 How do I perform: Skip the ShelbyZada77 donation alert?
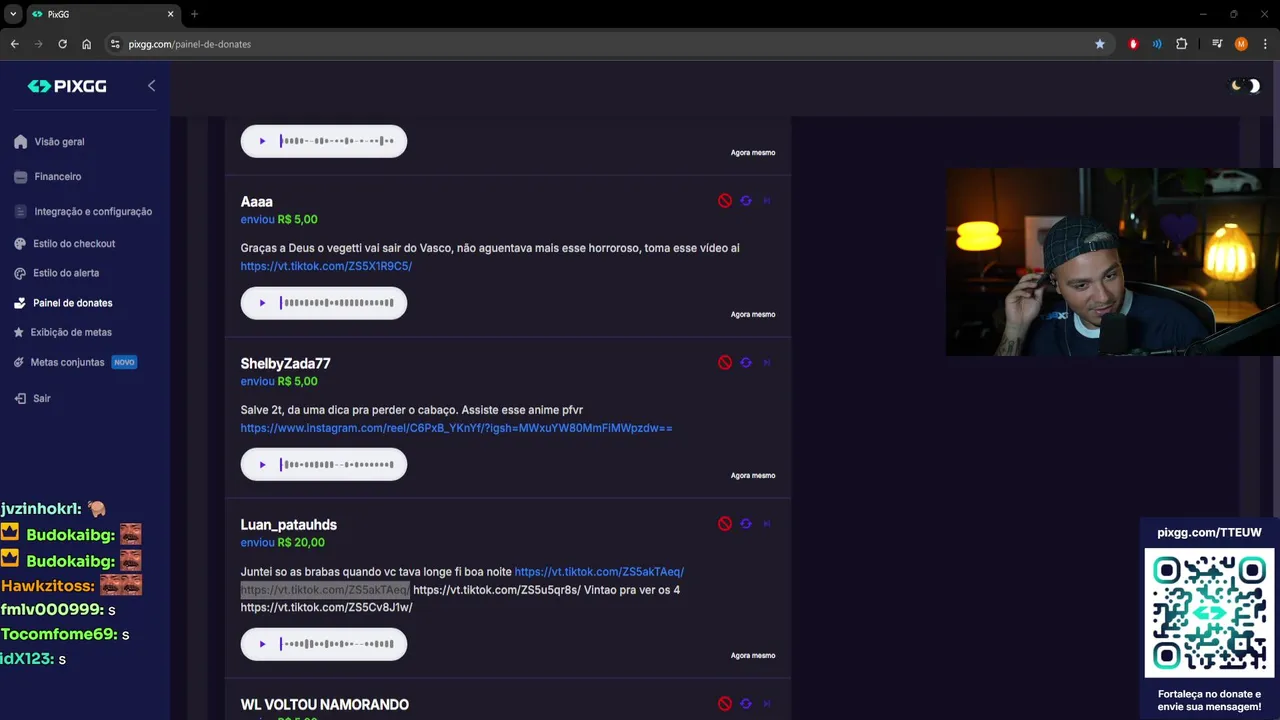(768, 363)
